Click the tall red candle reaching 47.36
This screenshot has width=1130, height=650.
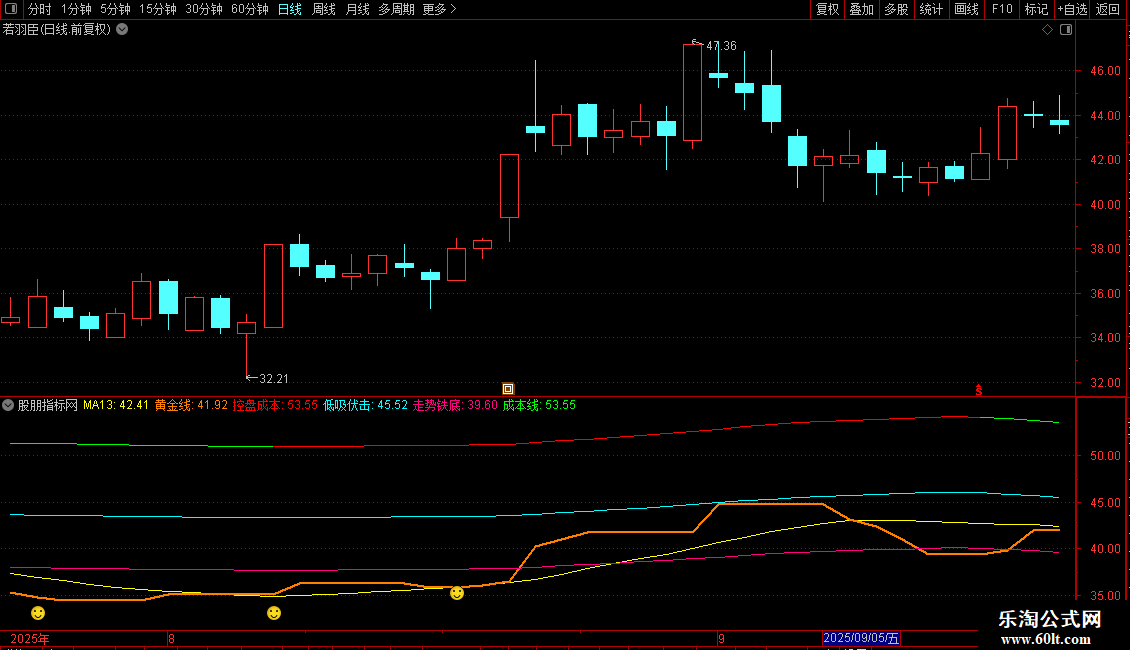[693, 92]
